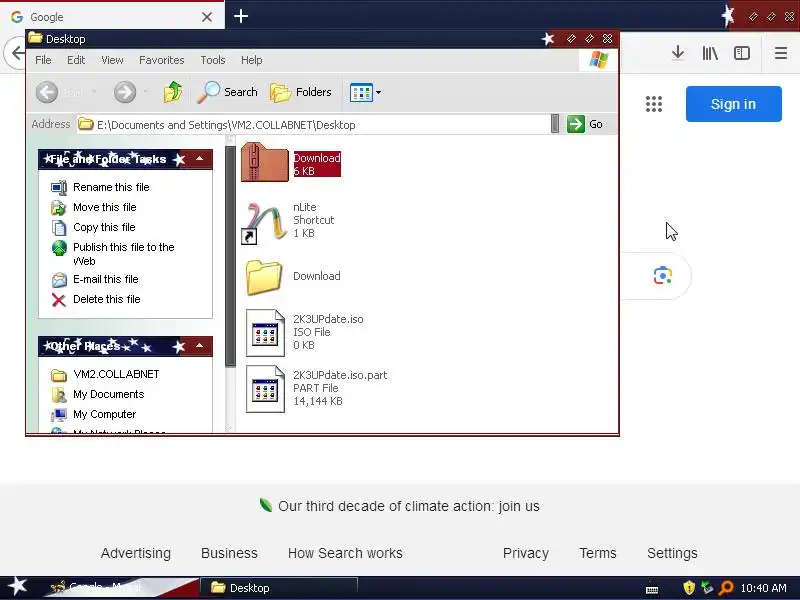Open the browser Library icon
Screen dimensions: 800x600
(710, 53)
